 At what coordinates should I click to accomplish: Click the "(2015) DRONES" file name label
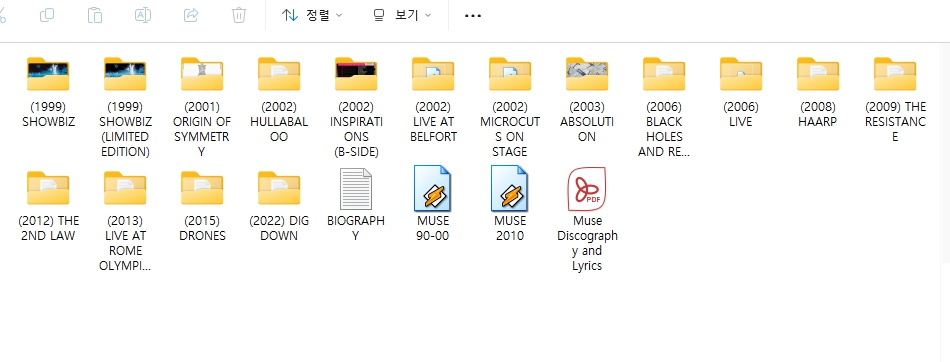[202, 228]
